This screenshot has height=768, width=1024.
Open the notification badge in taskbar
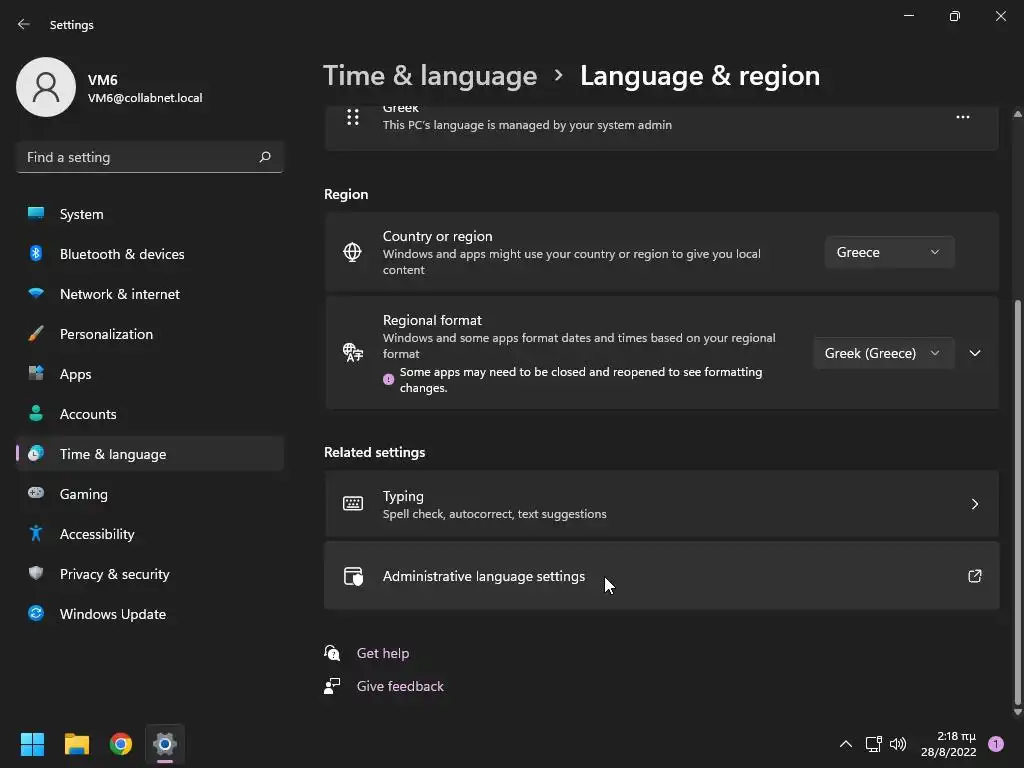tap(996, 744)
